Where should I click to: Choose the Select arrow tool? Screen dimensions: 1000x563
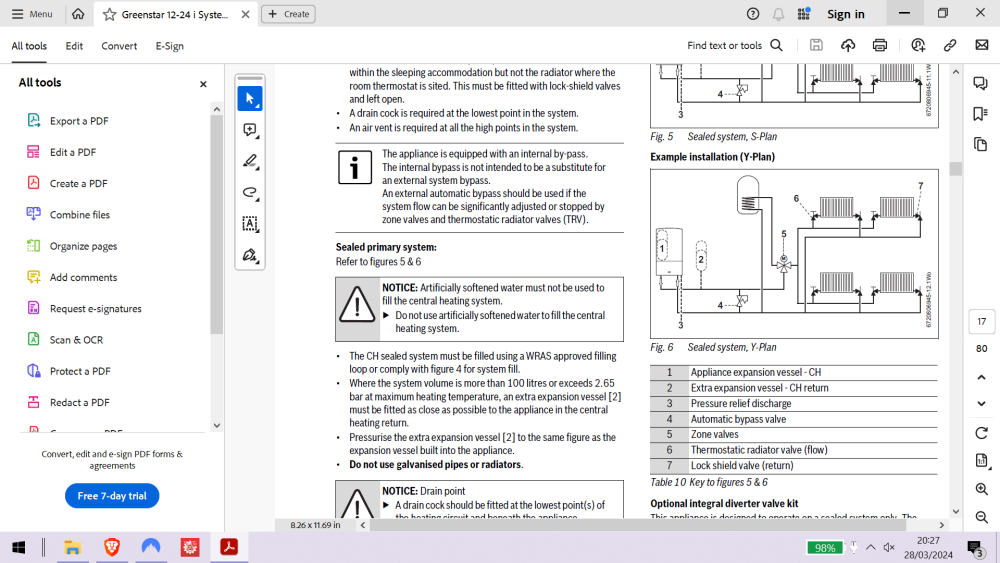click(x=249, y=98)
